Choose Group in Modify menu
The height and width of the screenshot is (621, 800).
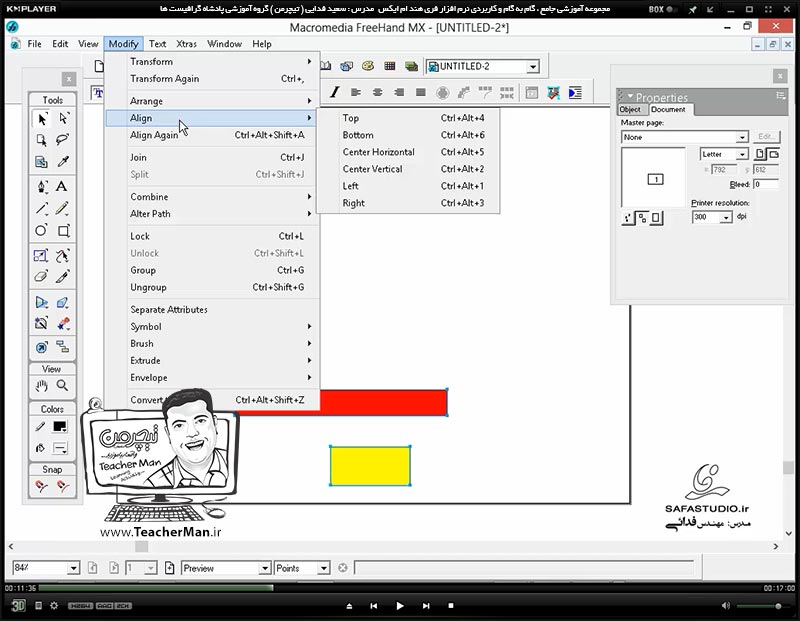click(212, 270)
